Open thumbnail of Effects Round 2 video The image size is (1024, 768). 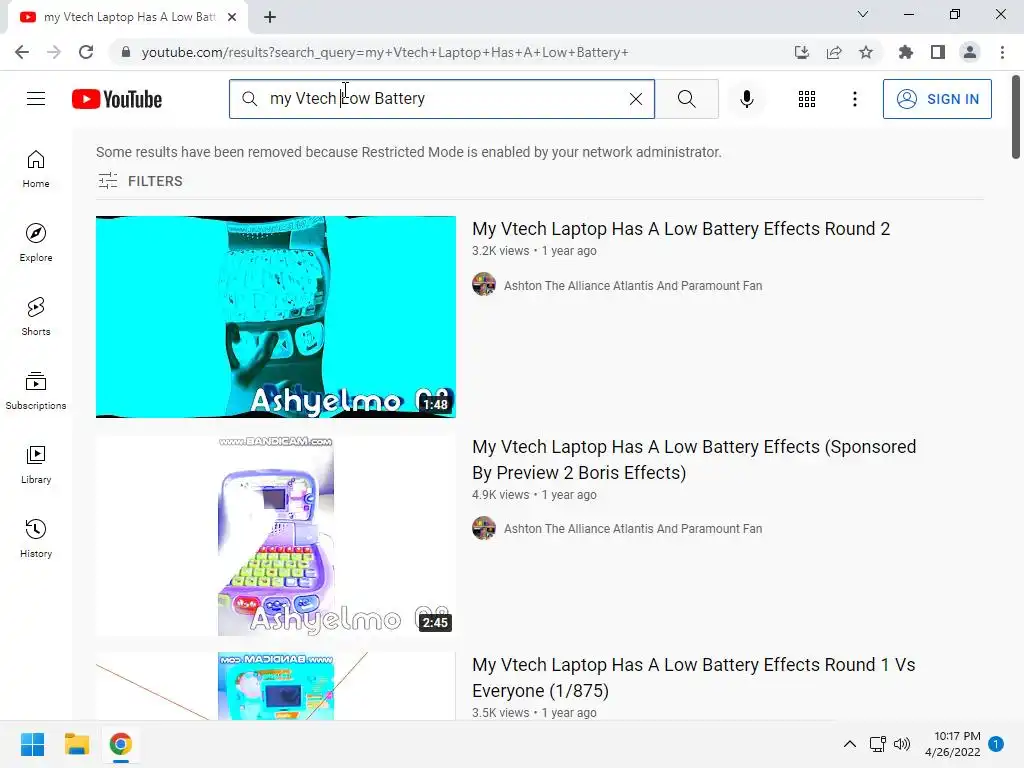tap(276, 317)
